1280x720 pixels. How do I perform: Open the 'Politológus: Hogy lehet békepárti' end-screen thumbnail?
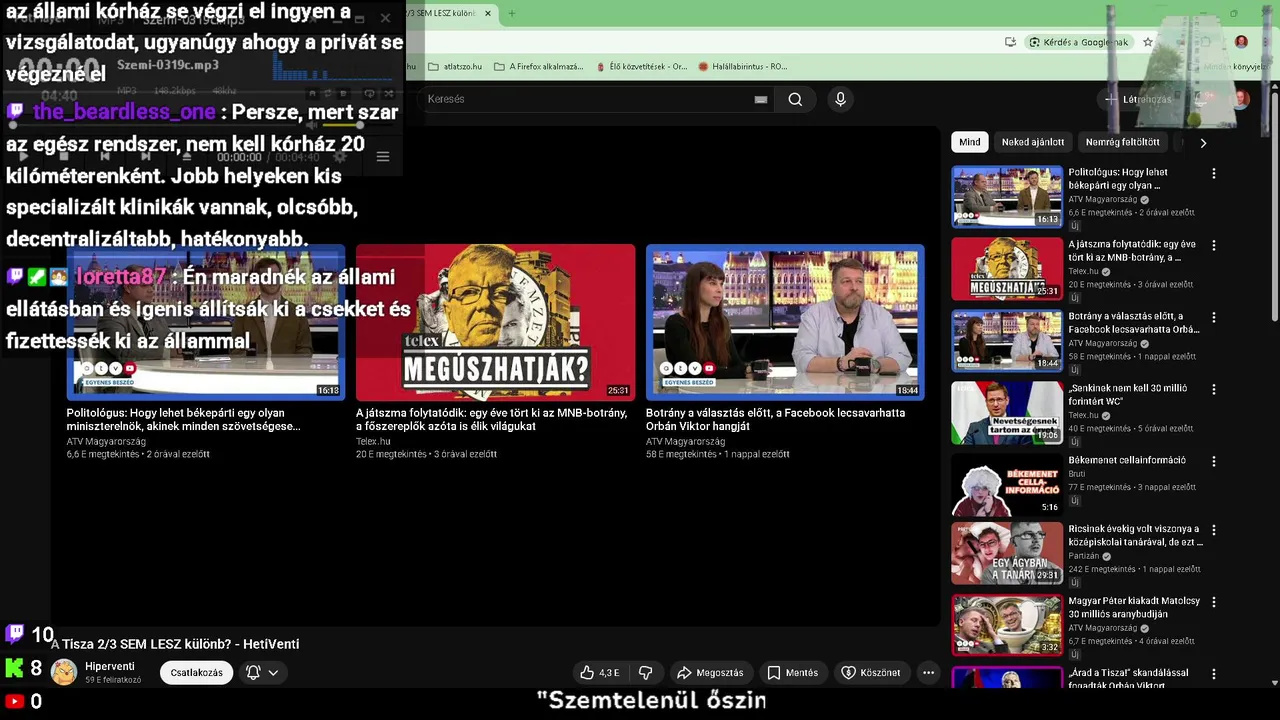(x=206, y=322)
